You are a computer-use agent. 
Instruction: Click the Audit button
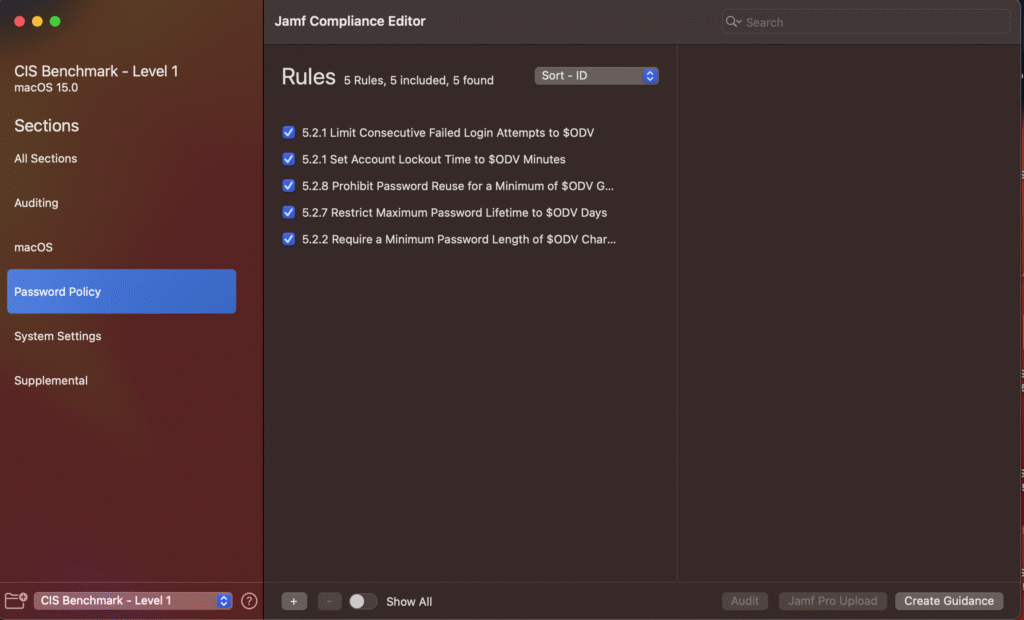pos(745,601)
